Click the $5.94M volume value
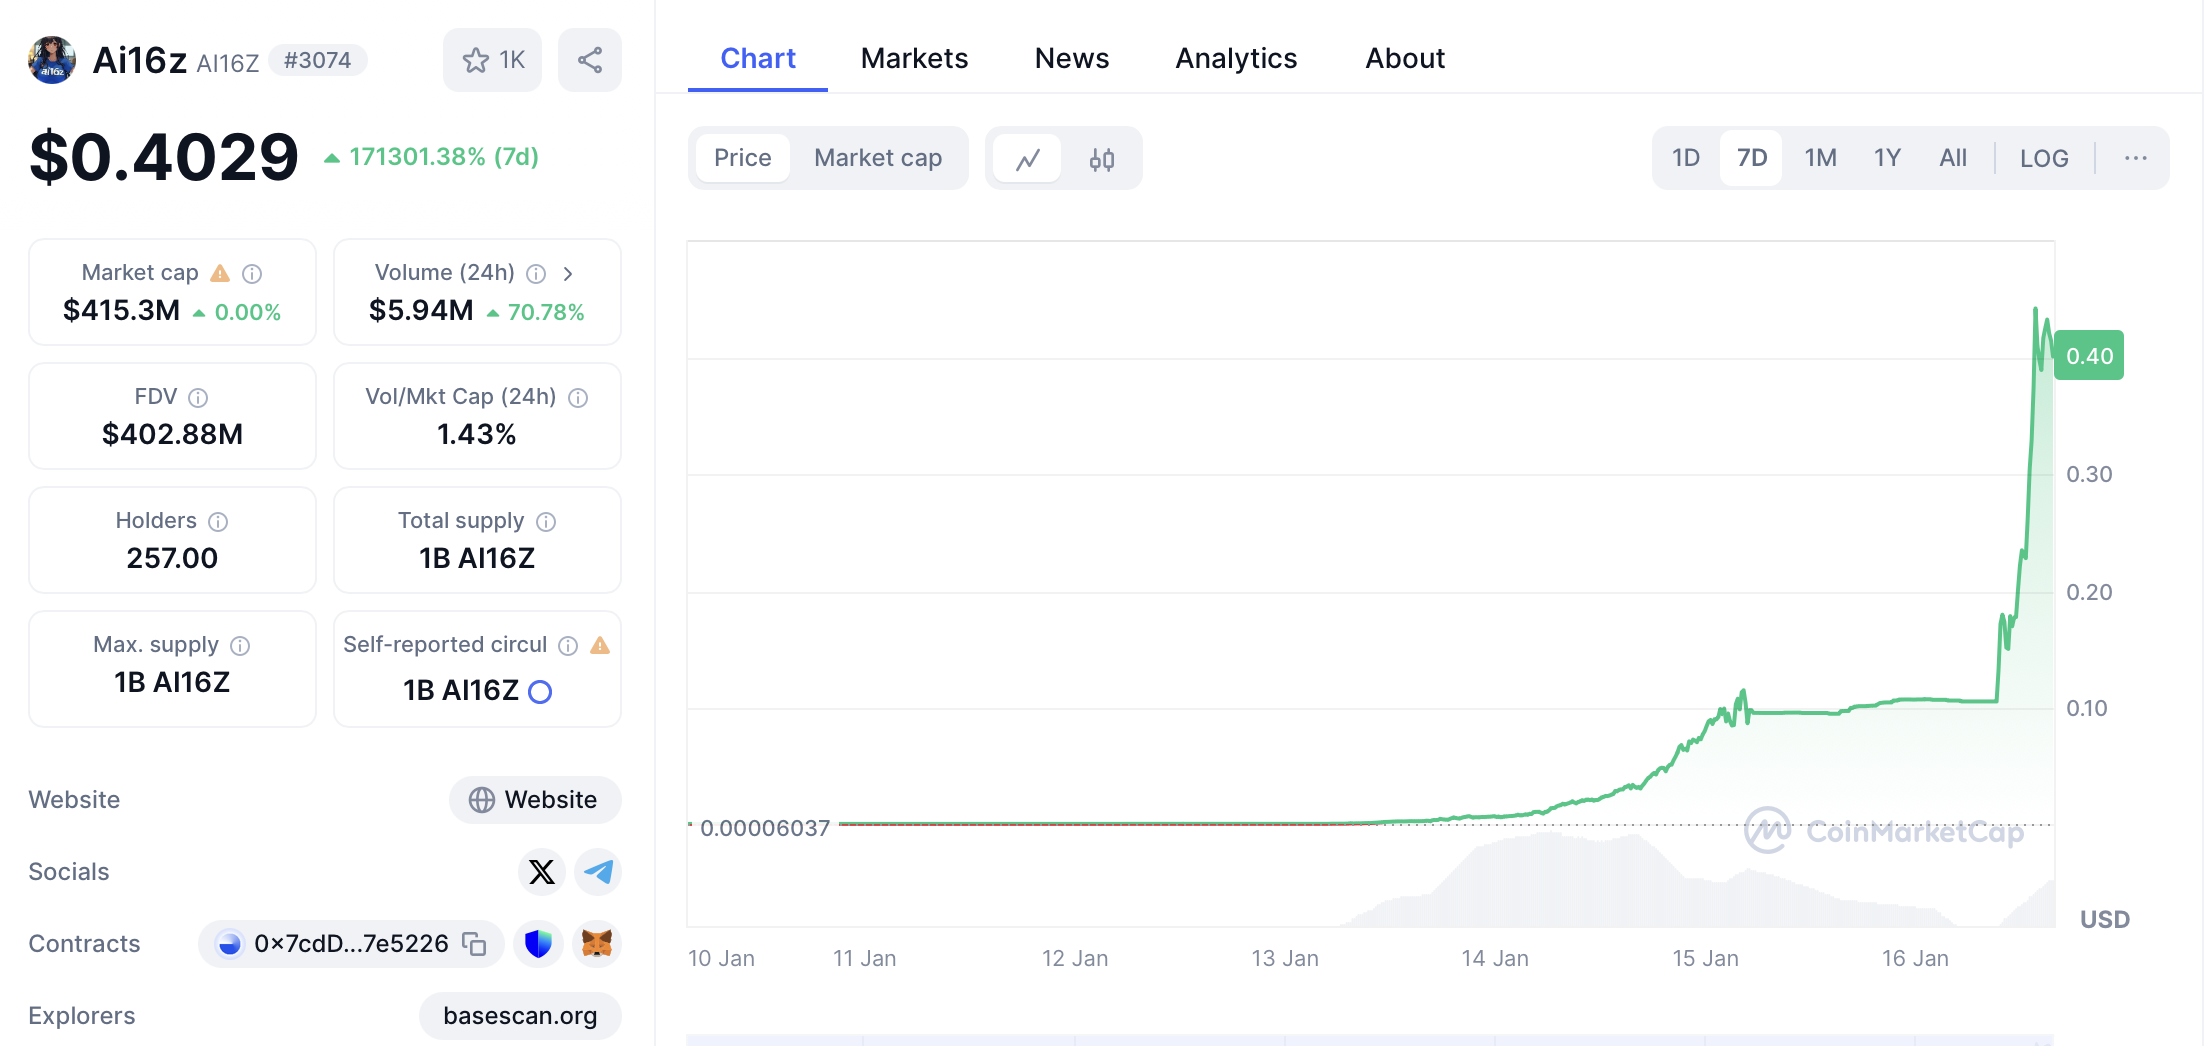The image size is (2204, 1046). tap(421, 310)
